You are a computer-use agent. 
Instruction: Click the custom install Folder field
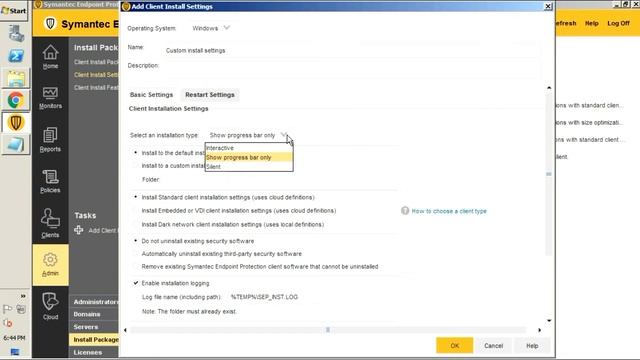pos(280,180)
